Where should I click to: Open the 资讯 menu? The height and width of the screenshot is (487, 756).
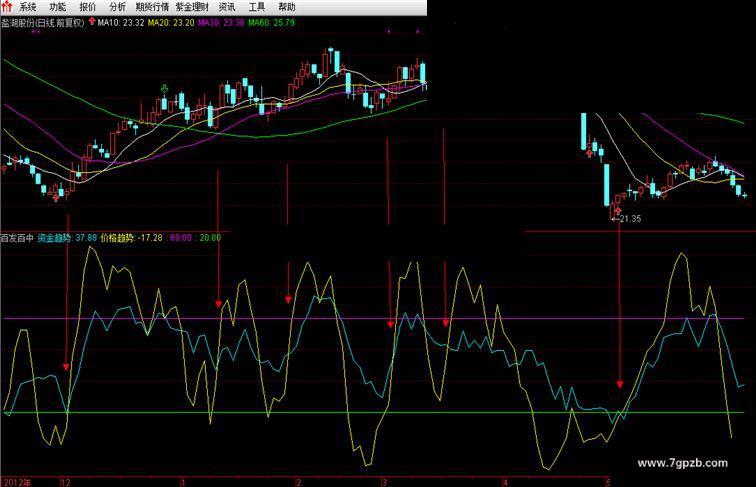click(x=227, y=7)
